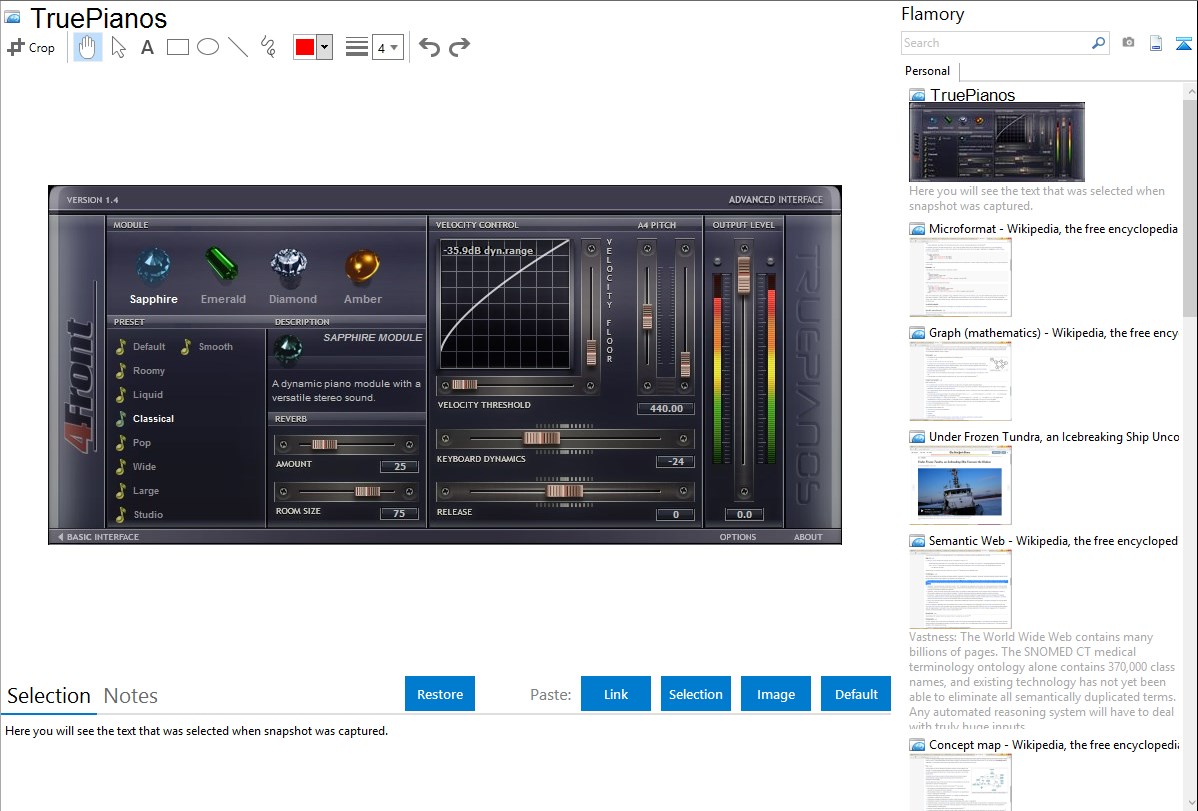Select the Amber module gem

point(361,267)
